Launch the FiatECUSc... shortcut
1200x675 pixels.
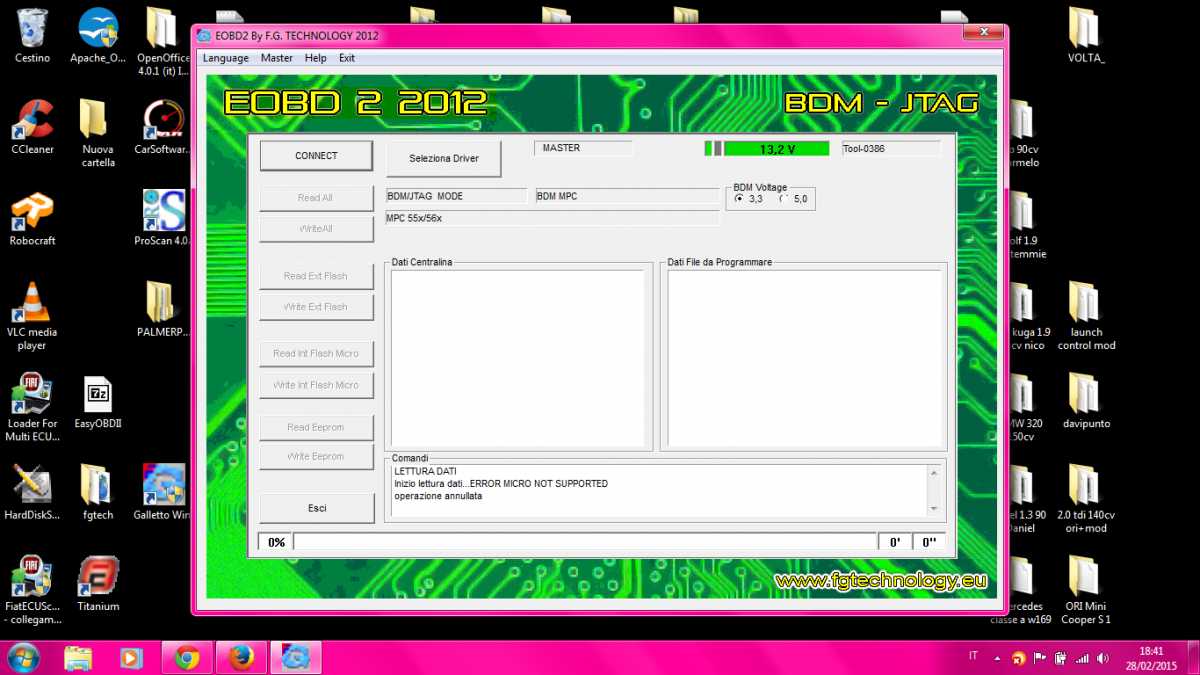(32, 591)
